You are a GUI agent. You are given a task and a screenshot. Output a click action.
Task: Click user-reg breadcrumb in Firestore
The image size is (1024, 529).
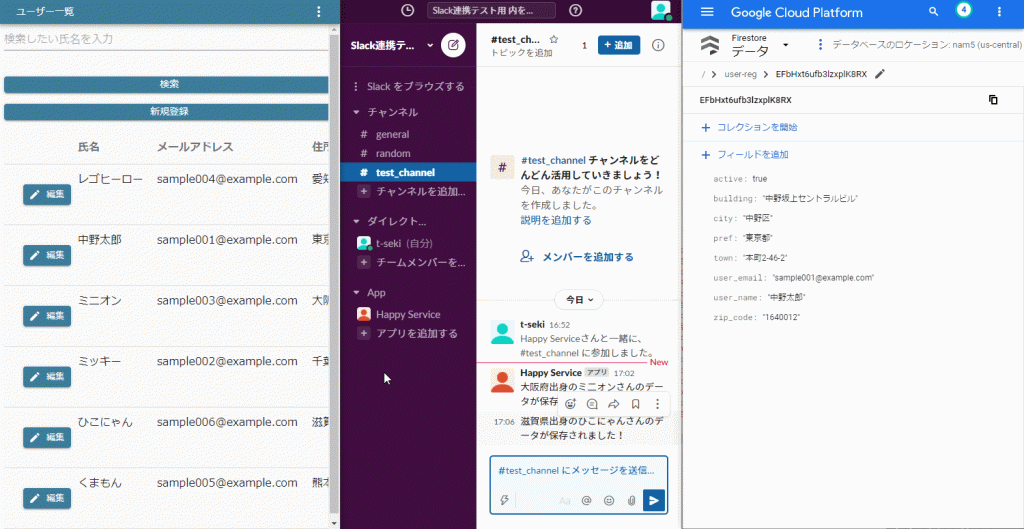(741, 74)
